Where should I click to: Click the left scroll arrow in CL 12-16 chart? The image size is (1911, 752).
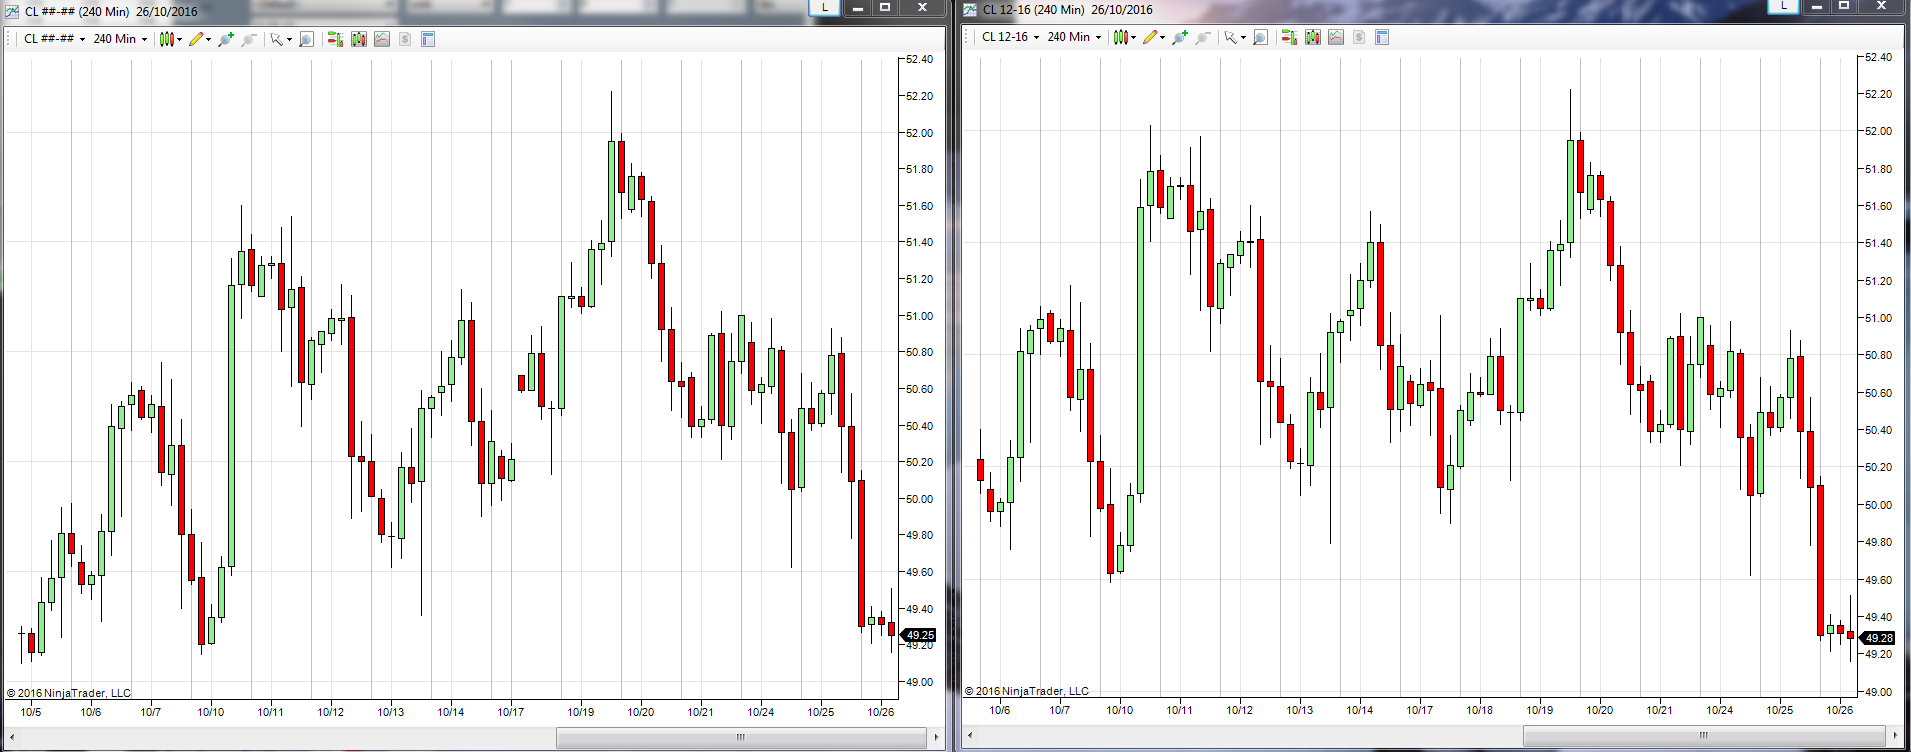click(x=970, y=735)
